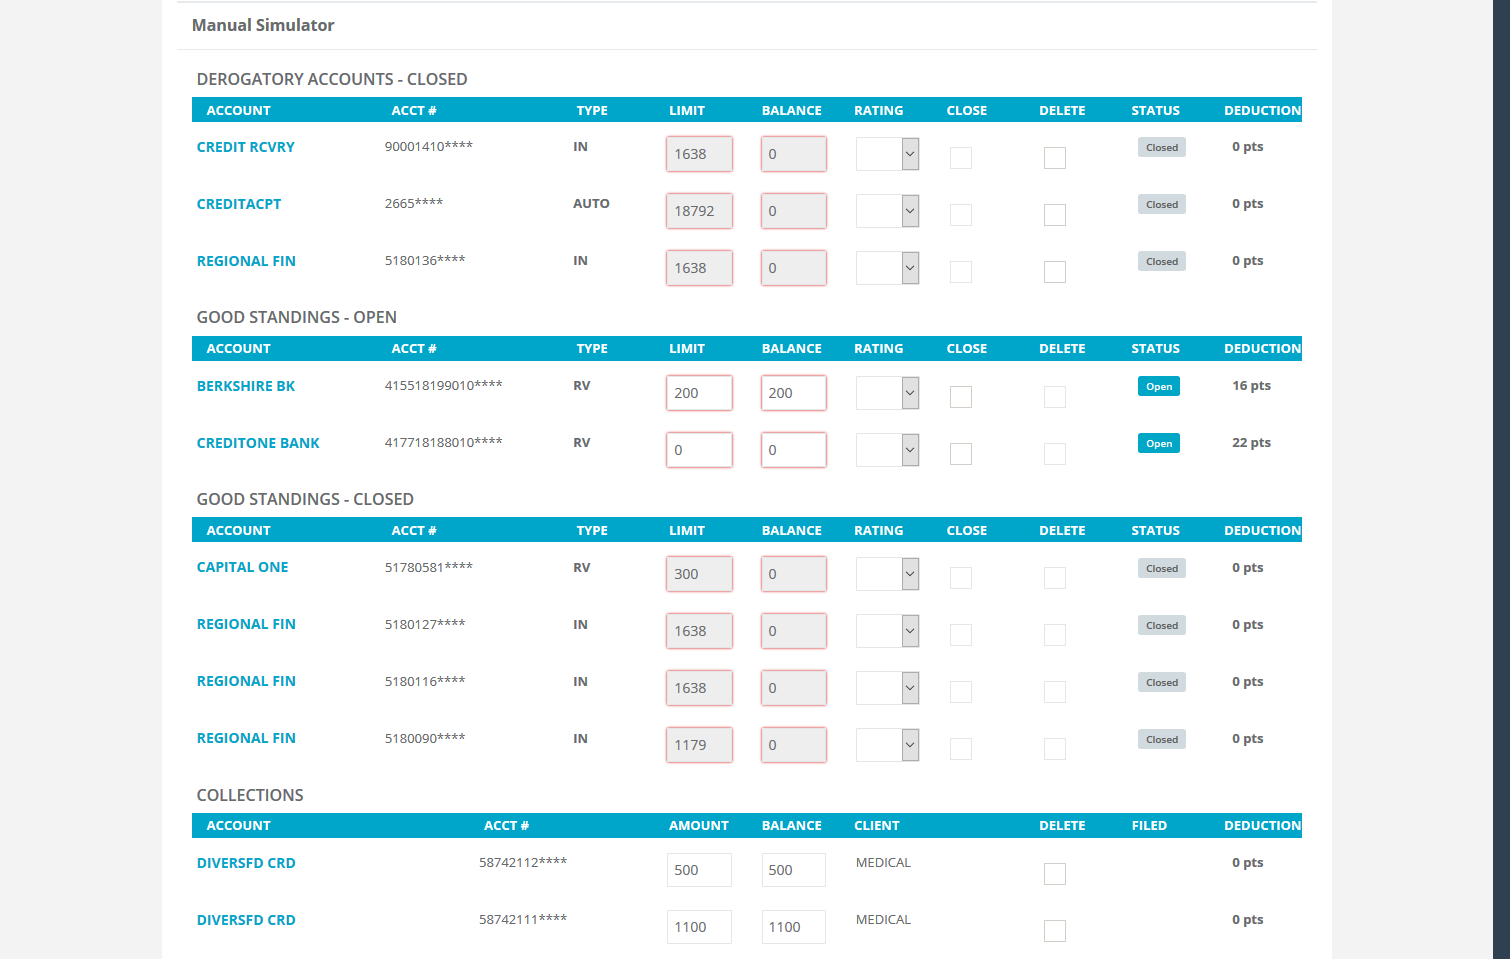The width and height of the screenshot is (1510, 959).
Task: Open Rating dropdown for CREDITONE BANK
Action: tap(887, 450)
